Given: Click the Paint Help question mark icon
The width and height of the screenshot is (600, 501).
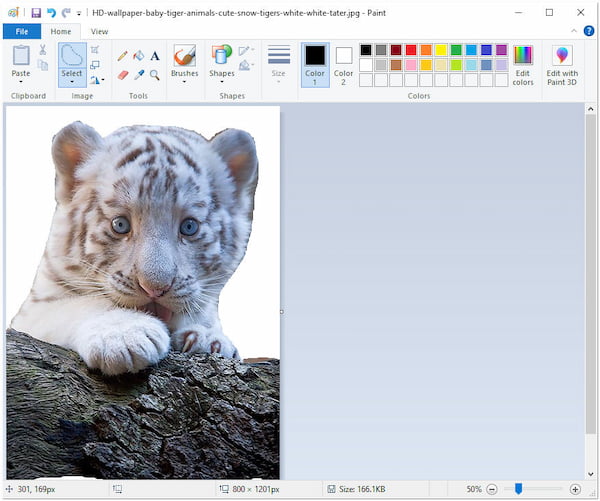Looking at the screenshot, I should click(589, 31).
